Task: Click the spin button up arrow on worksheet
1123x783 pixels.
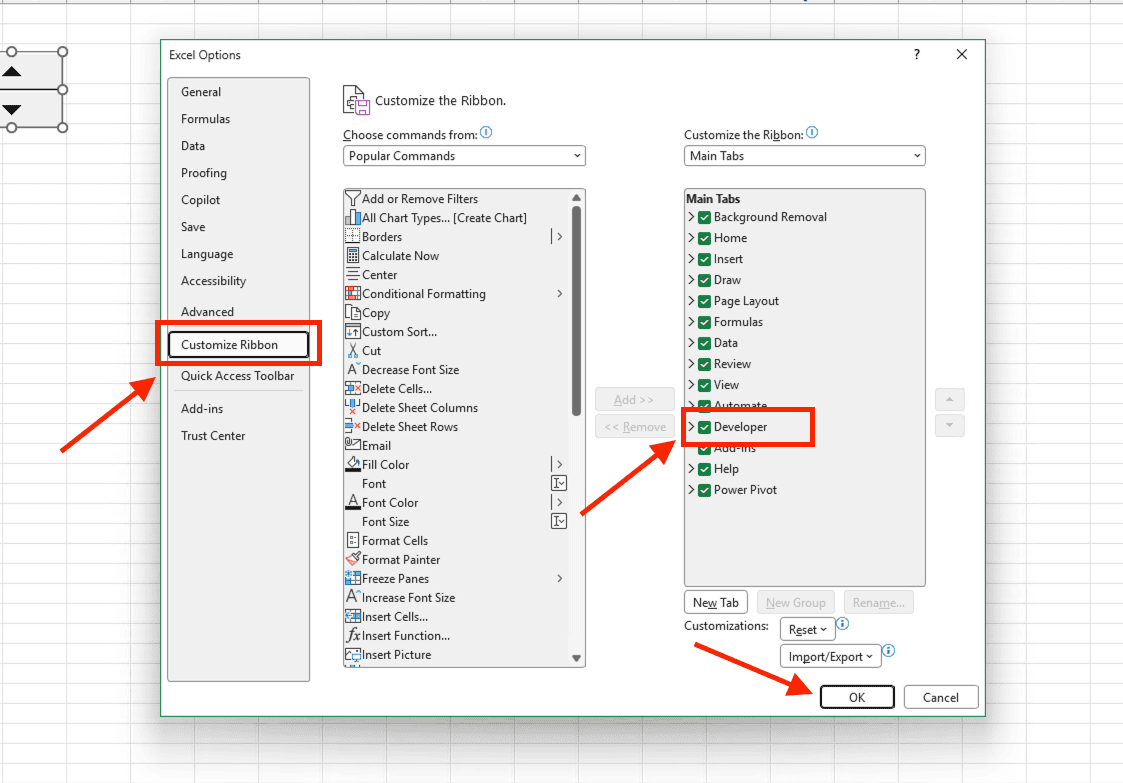Action: pyautogui.click(x=12, y=71)
